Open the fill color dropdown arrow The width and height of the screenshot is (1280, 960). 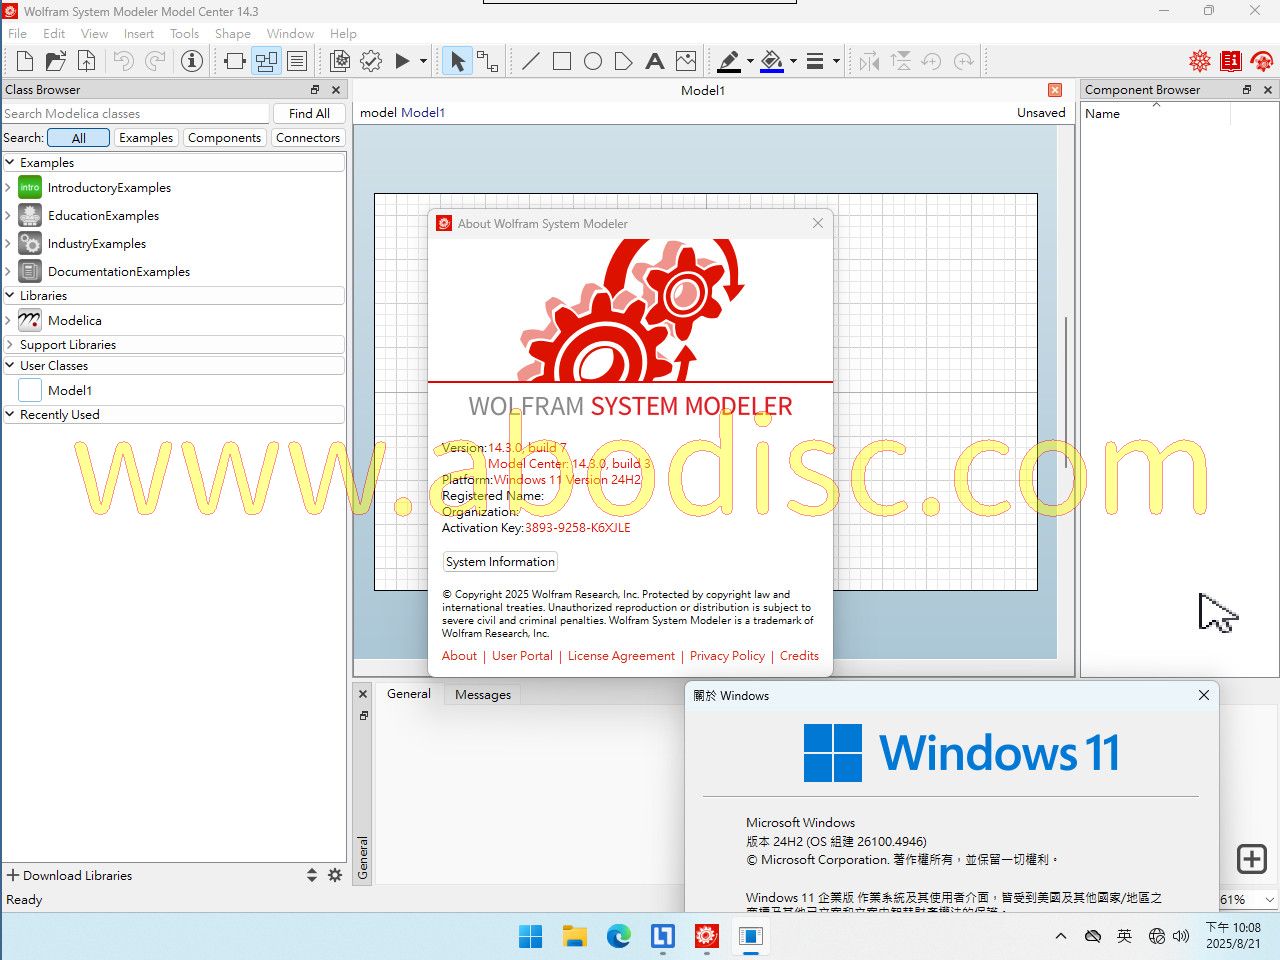click(793, 61)
